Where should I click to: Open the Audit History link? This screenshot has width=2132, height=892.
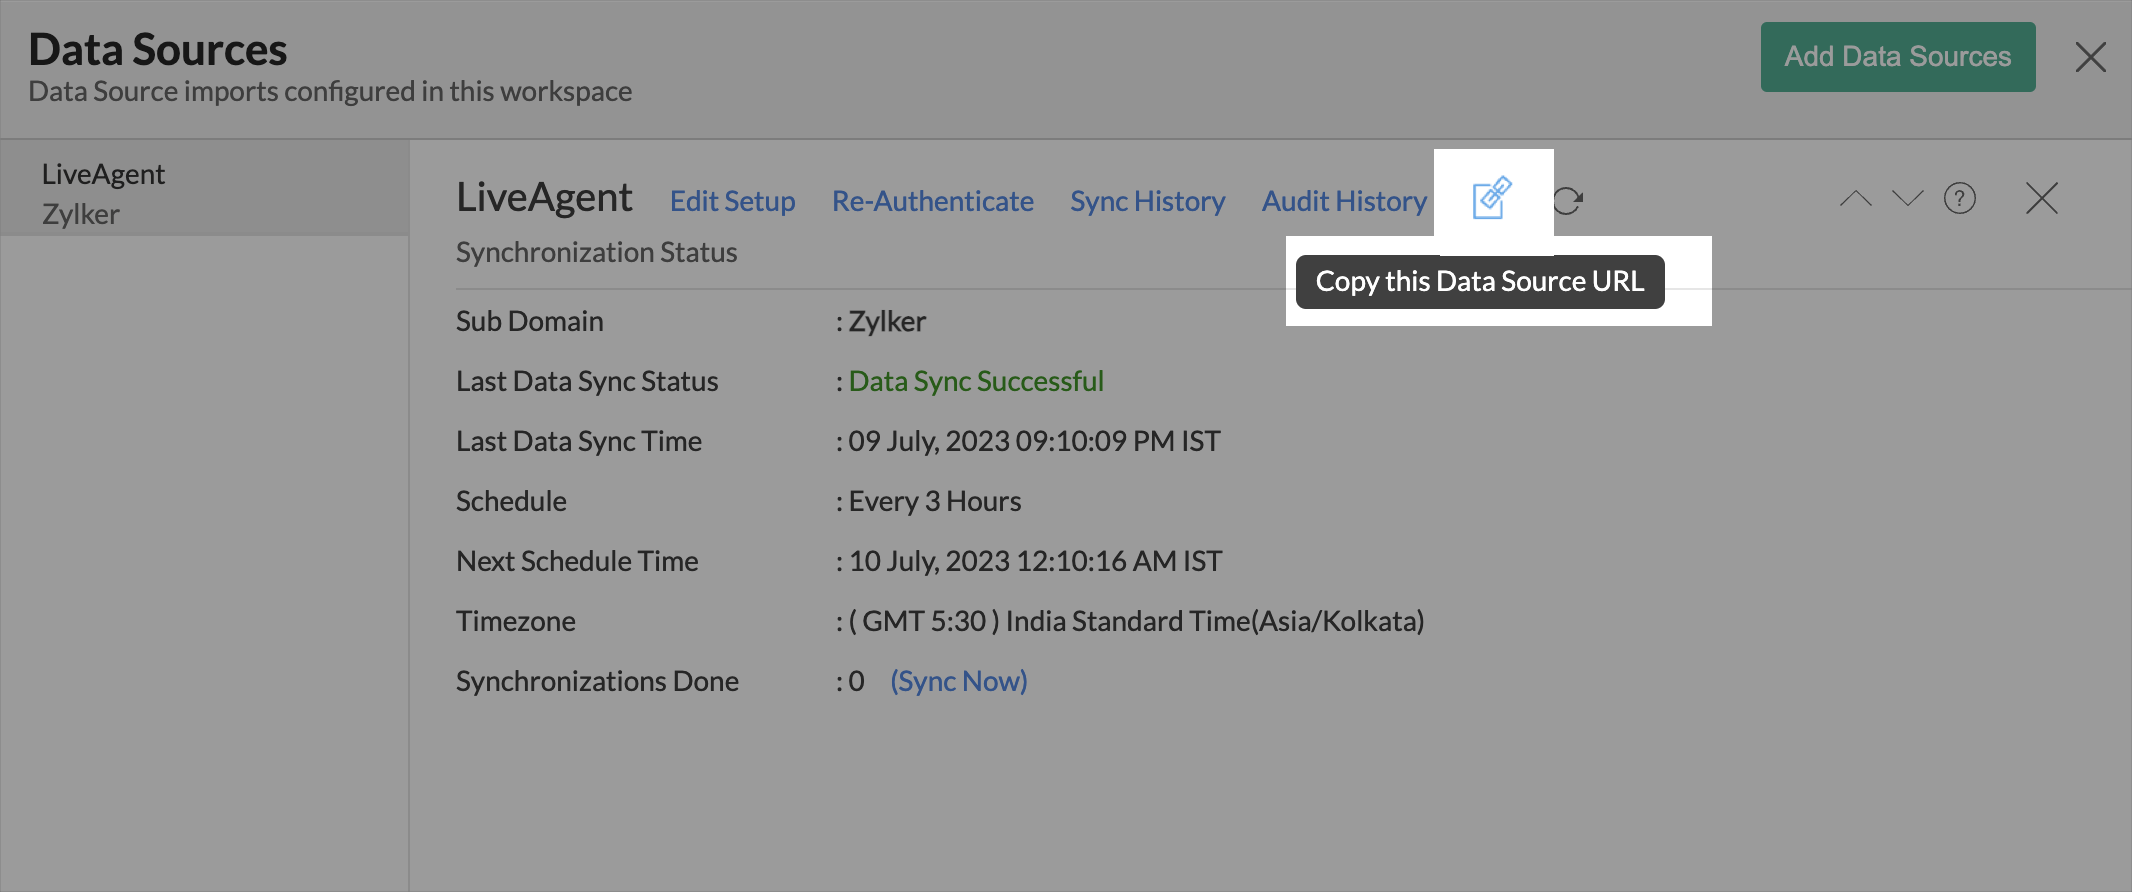(1344, 201)
